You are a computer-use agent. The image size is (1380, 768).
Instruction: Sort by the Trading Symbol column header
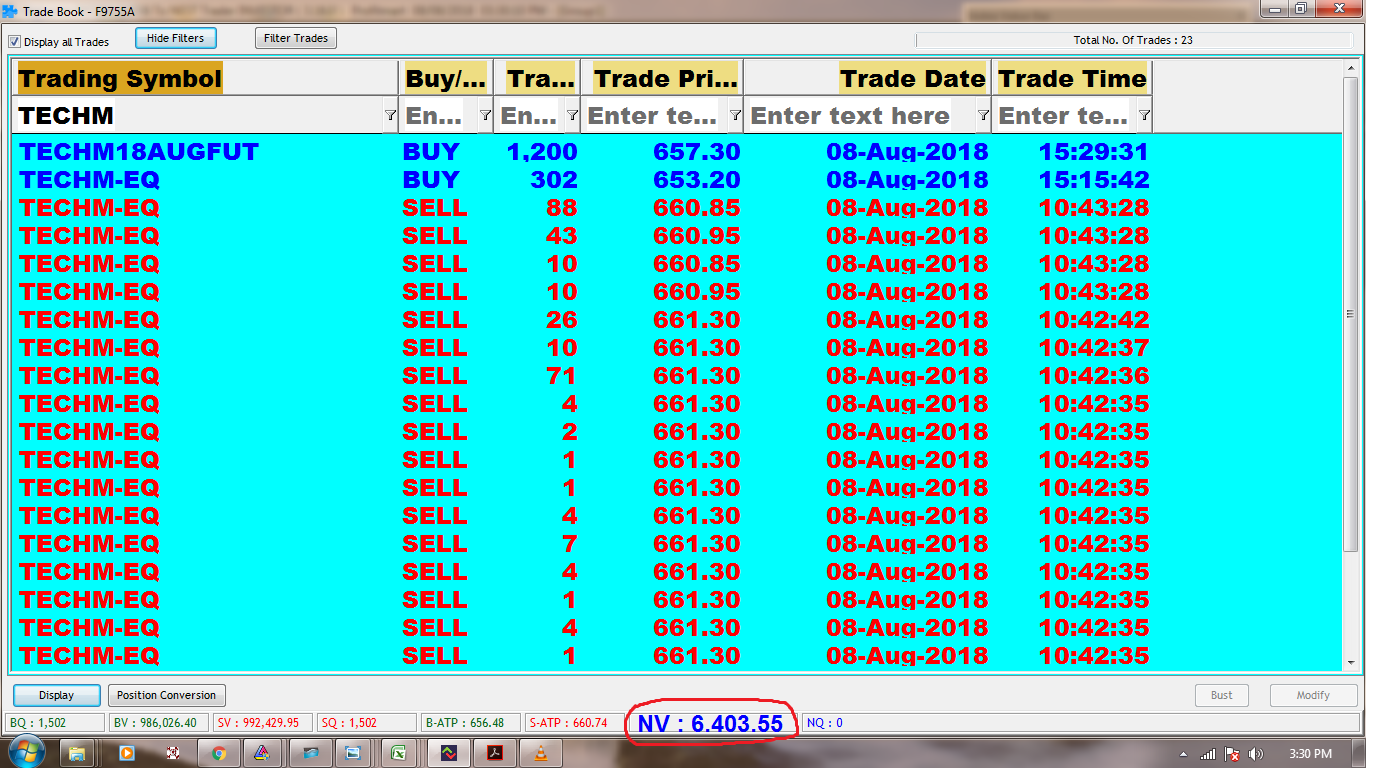click(x=205, y=78)
